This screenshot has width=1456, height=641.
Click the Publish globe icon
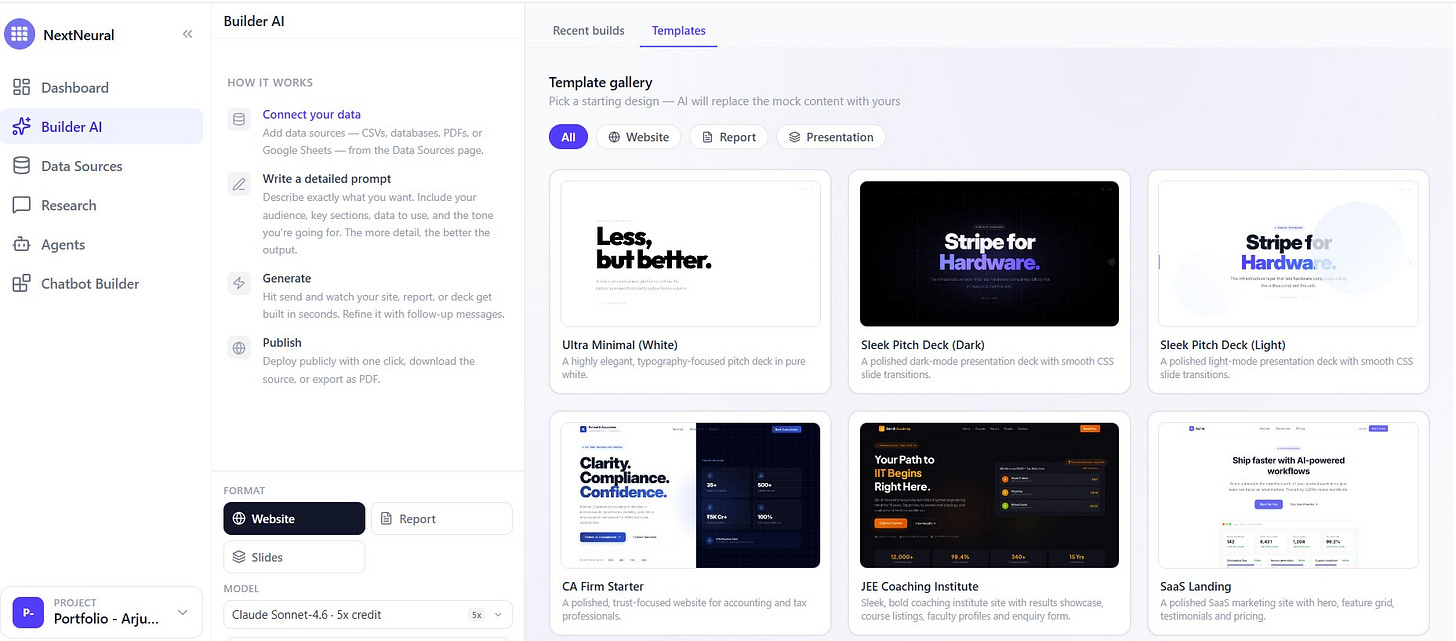click(239, 348)
